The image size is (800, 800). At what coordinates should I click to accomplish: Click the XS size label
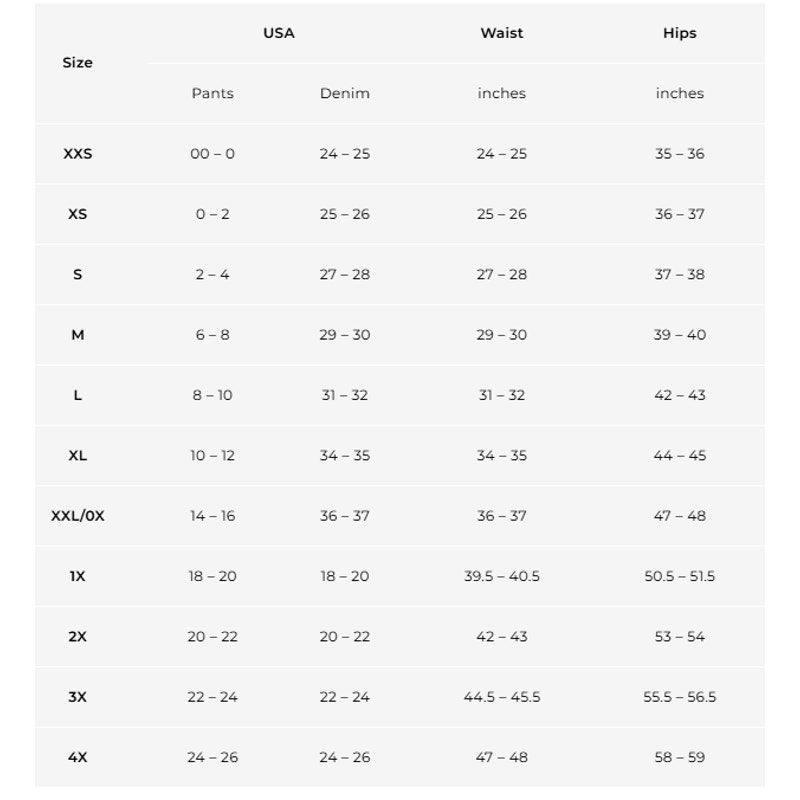click(78, 214)
